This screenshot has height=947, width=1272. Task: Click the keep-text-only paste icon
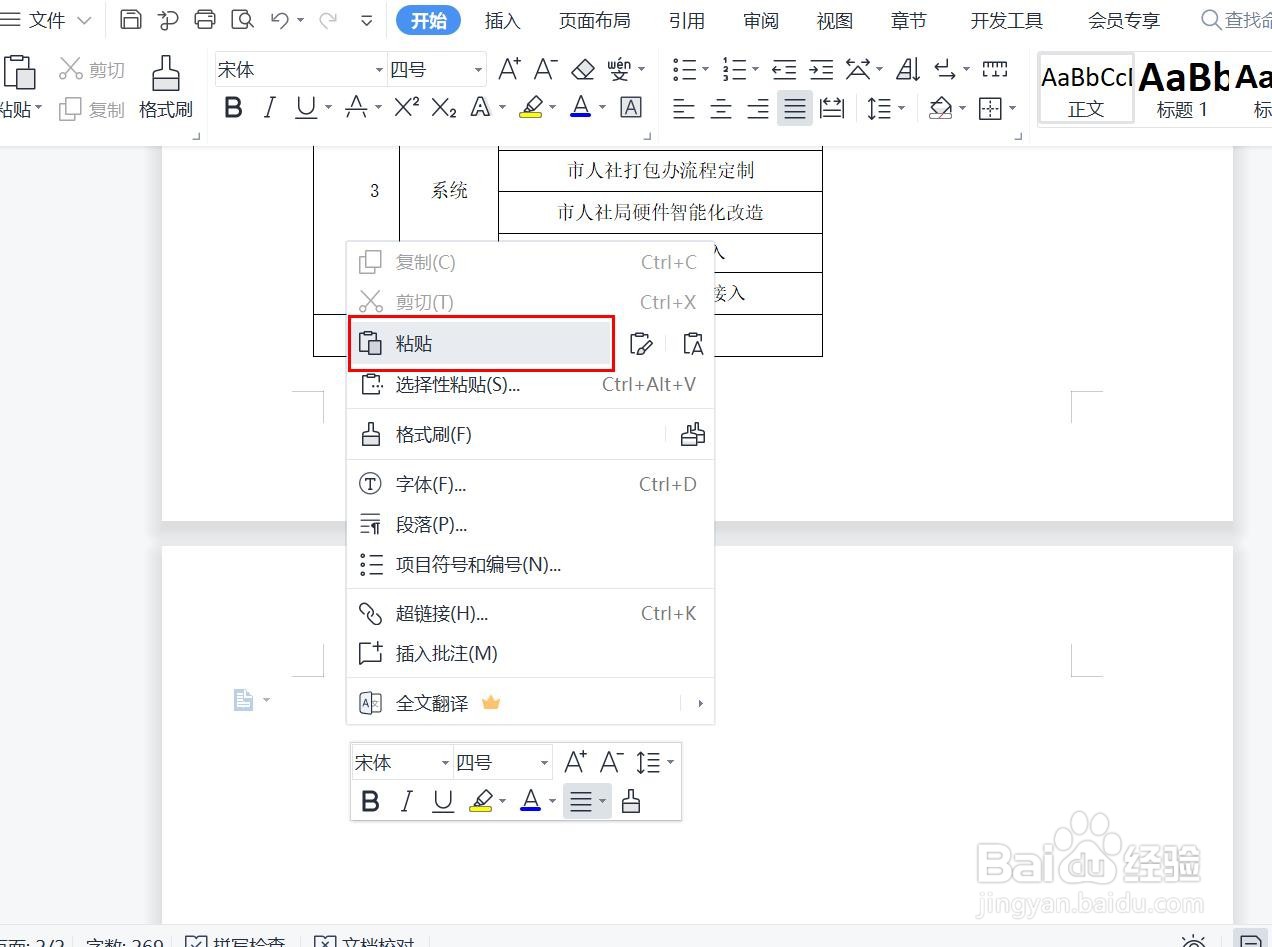tap(693, 344)
